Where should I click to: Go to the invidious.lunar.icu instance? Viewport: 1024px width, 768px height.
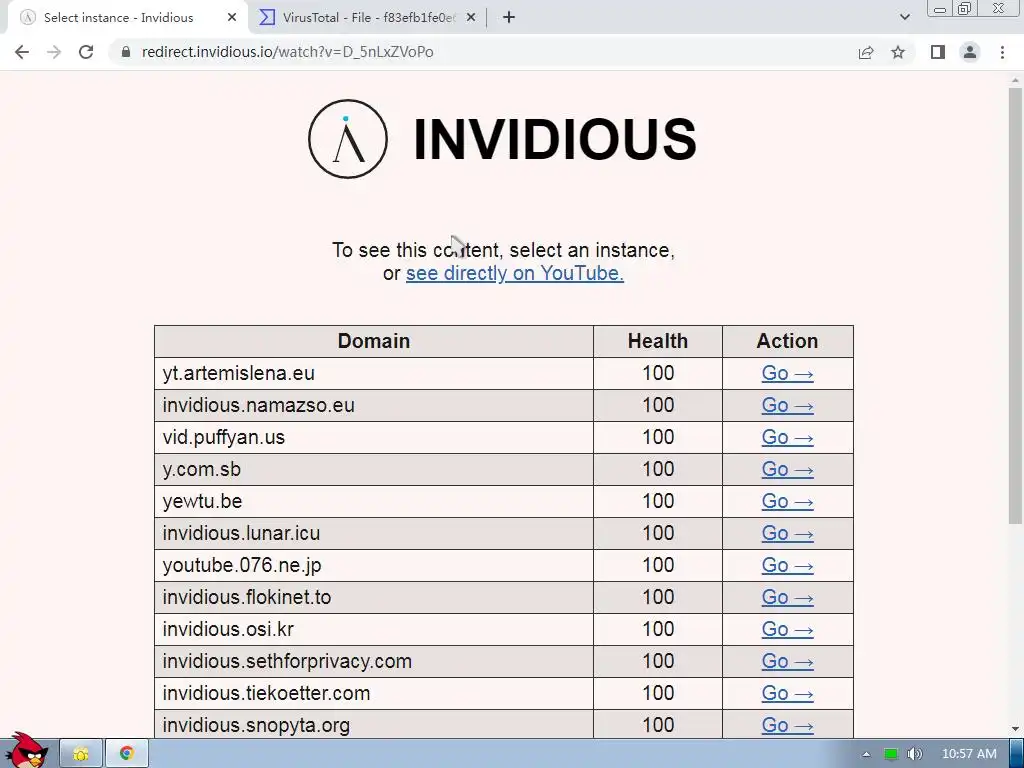[x=788, y=534]
